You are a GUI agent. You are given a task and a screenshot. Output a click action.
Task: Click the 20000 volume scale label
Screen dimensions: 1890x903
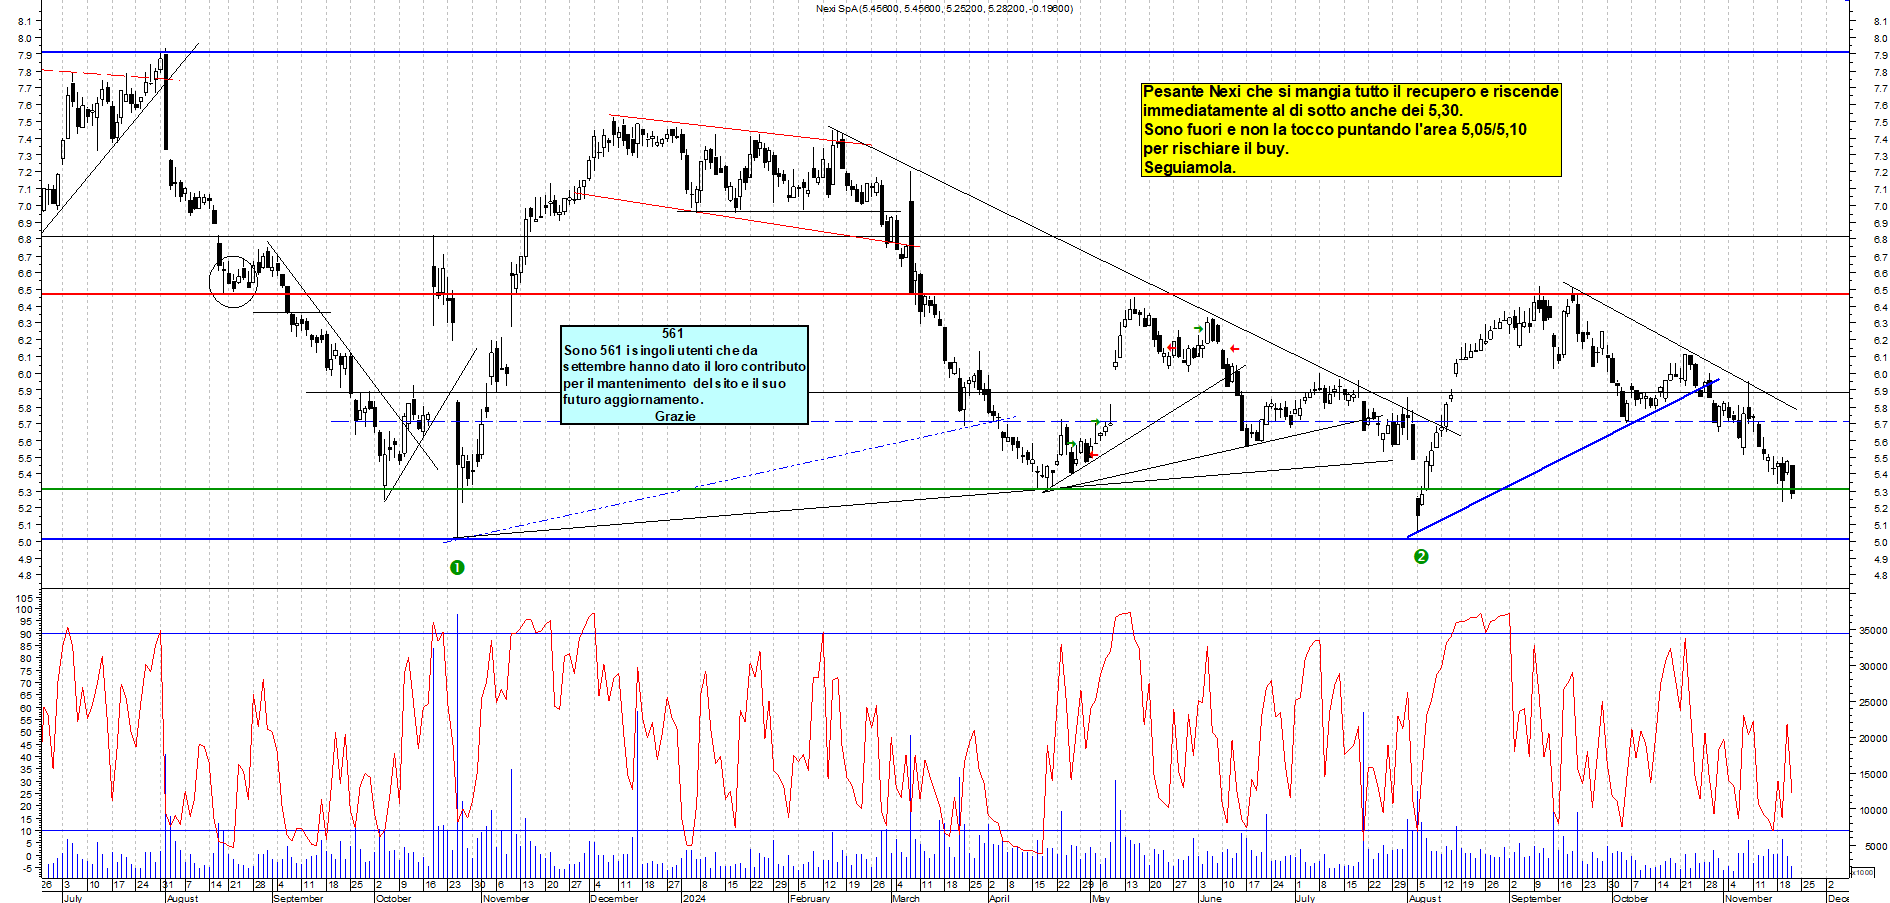(x=1872, y=739)
